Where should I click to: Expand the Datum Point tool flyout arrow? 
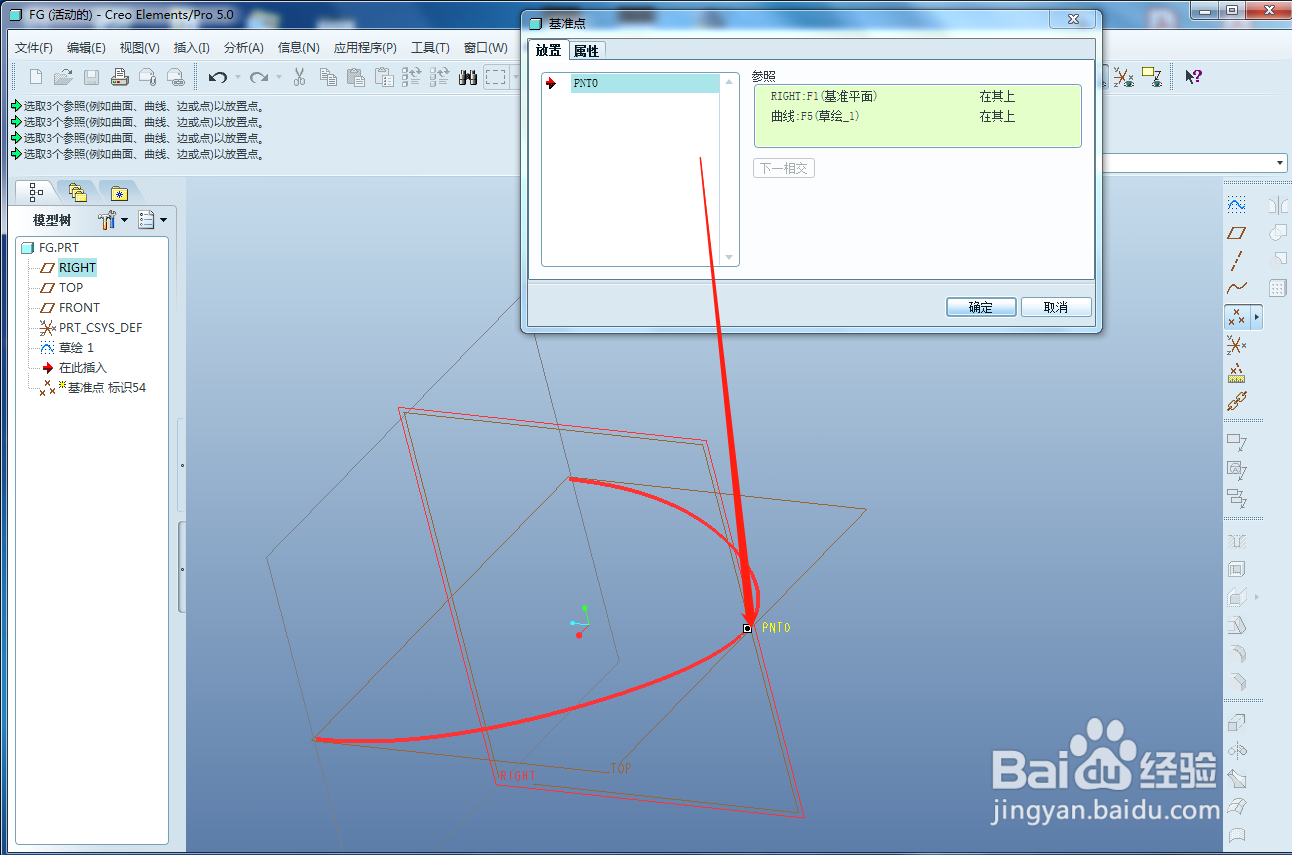pyautogui.click(x=1257, y=317)
